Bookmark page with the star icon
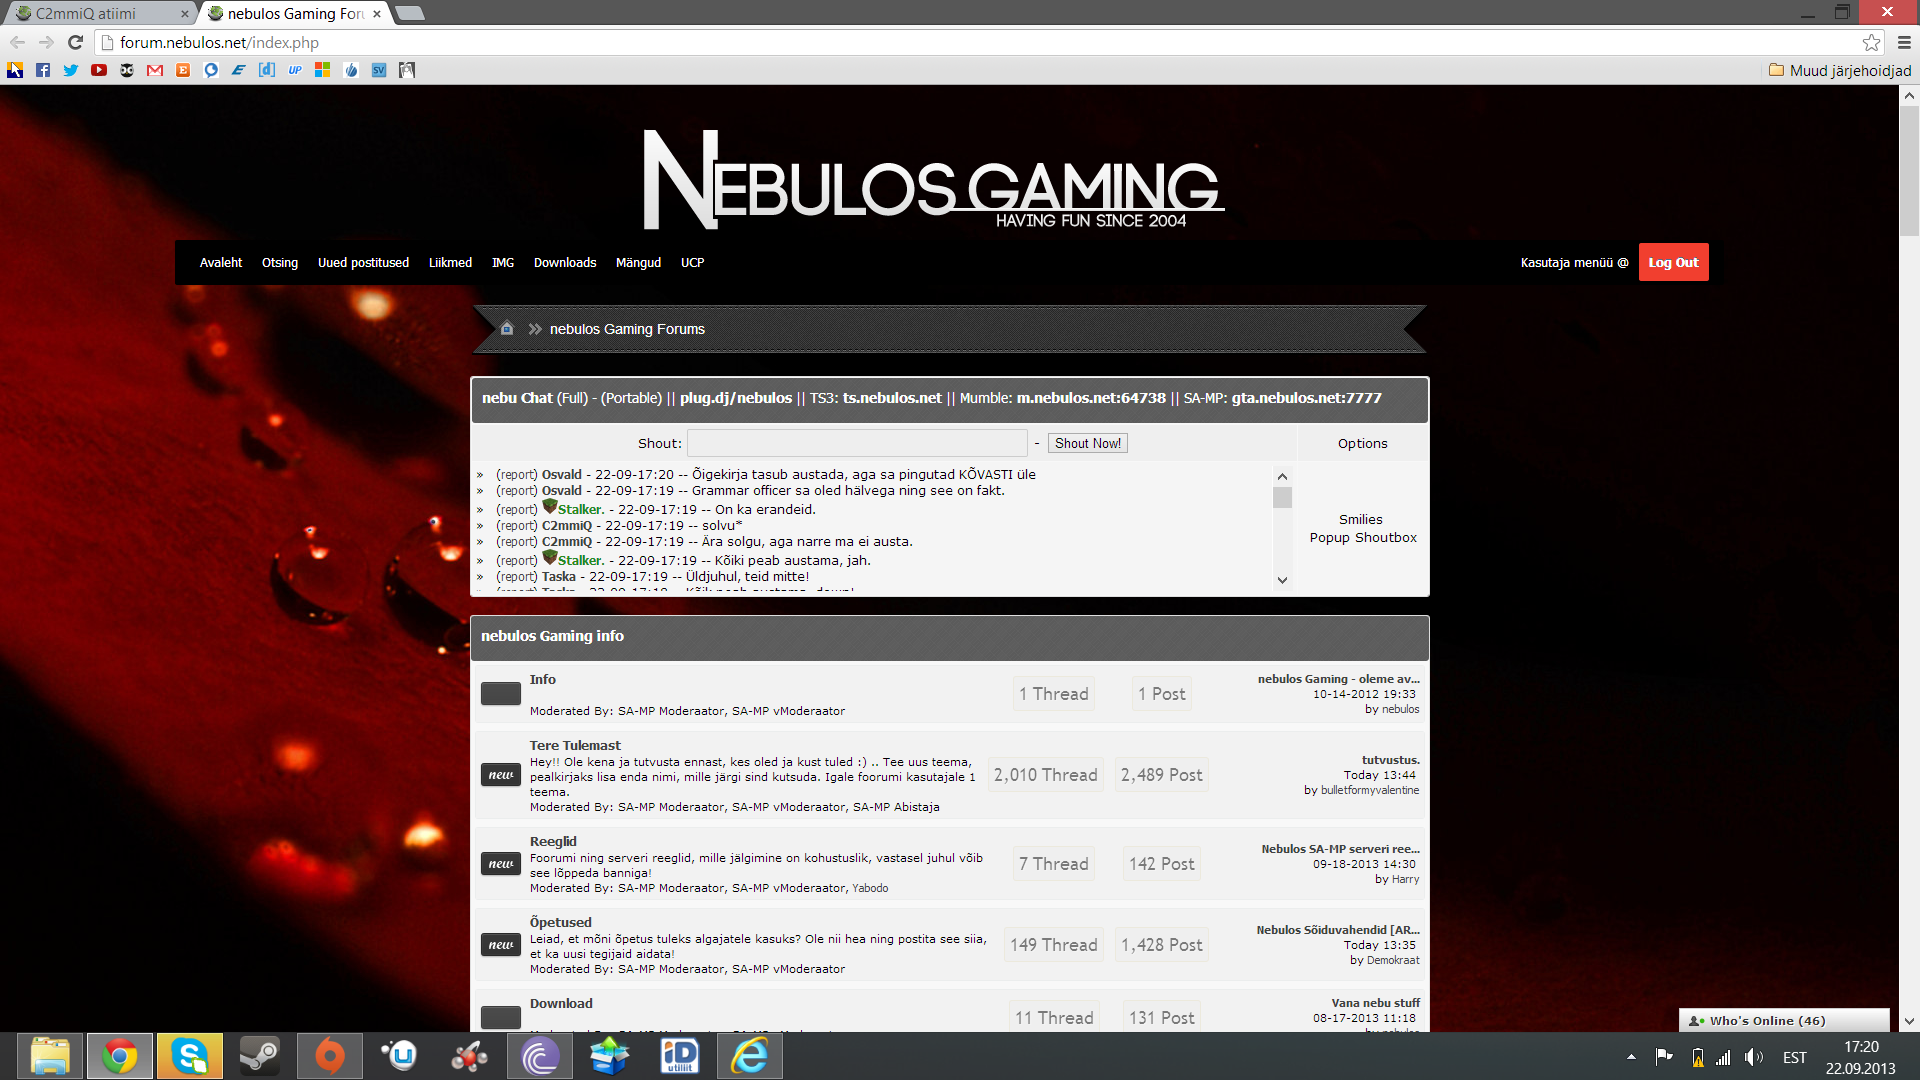This screenshot has width=1920, height=1080. click(1871, 42)
